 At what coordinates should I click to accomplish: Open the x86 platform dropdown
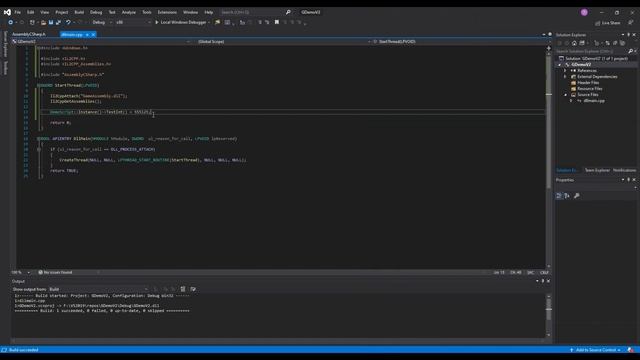133,22
